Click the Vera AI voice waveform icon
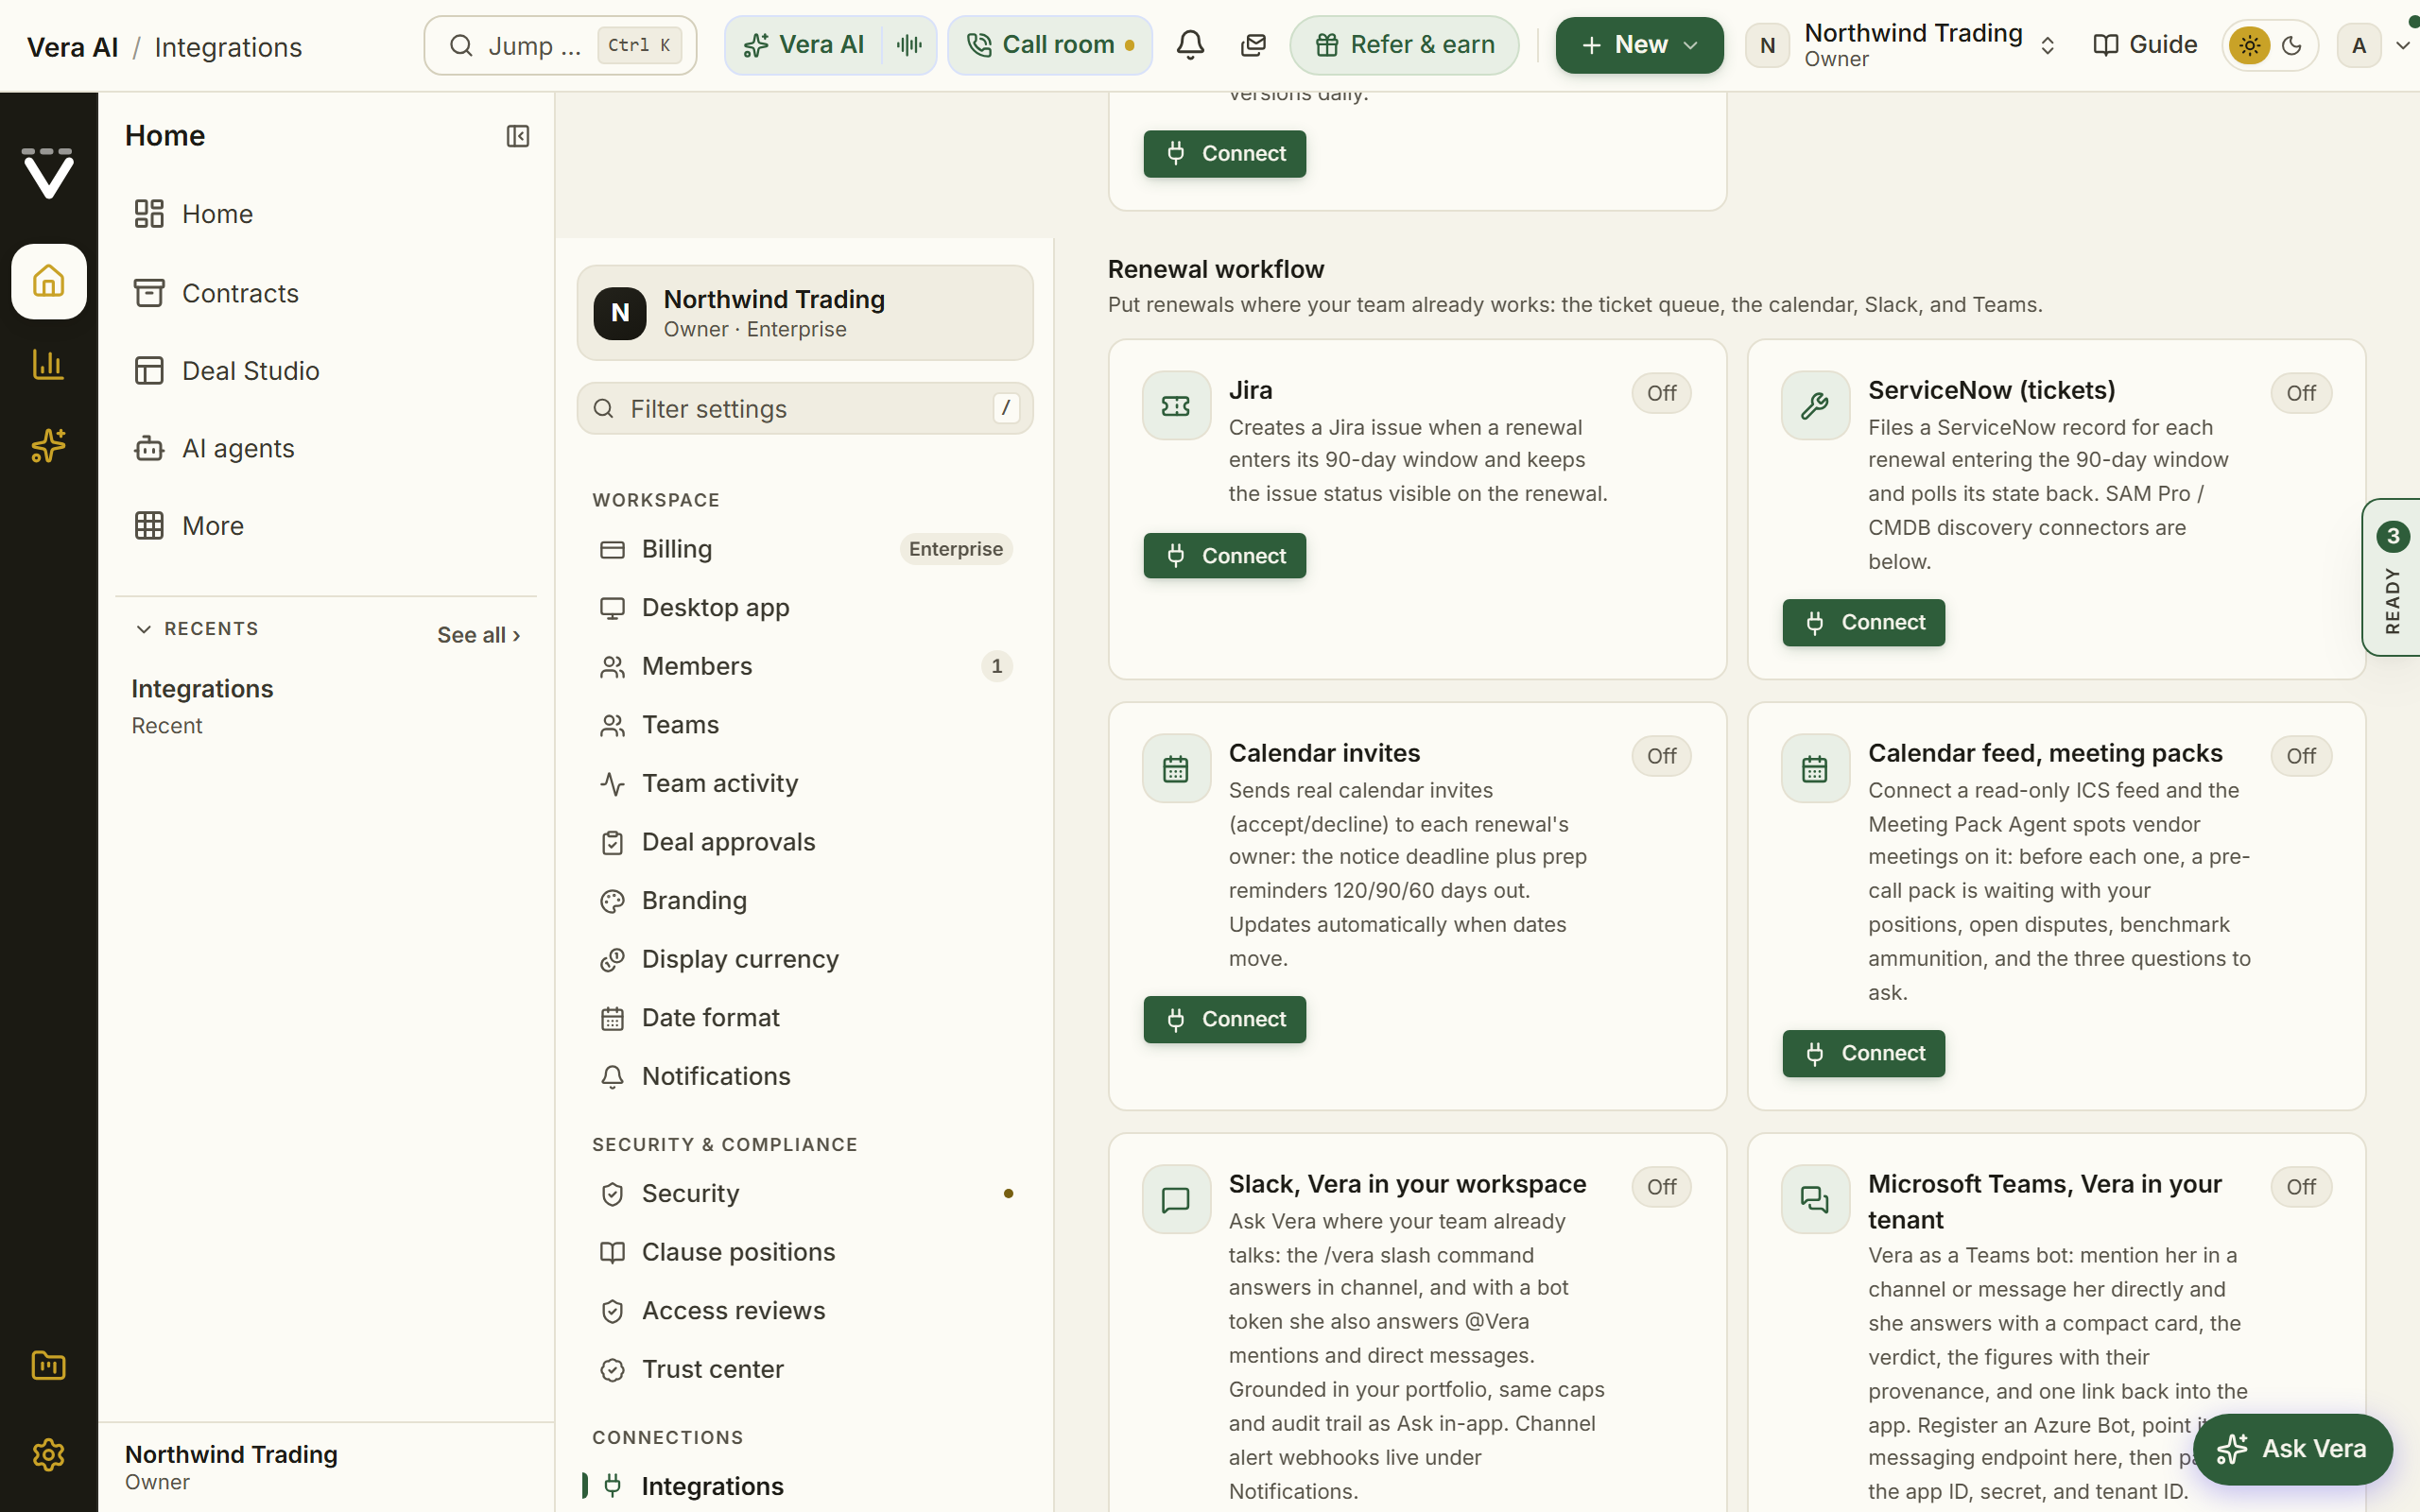This screenshot has height=1512, width=2420. pos(909,45)
